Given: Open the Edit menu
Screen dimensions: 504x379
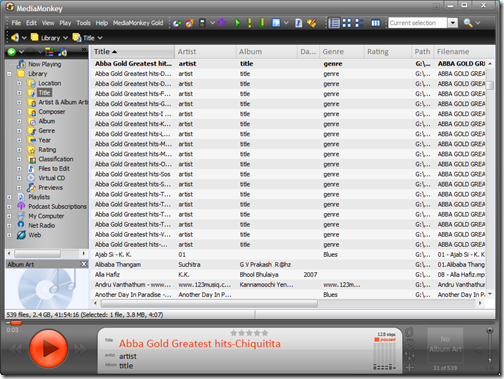Looking at the screenshot, I should click(x=31, y=23).
